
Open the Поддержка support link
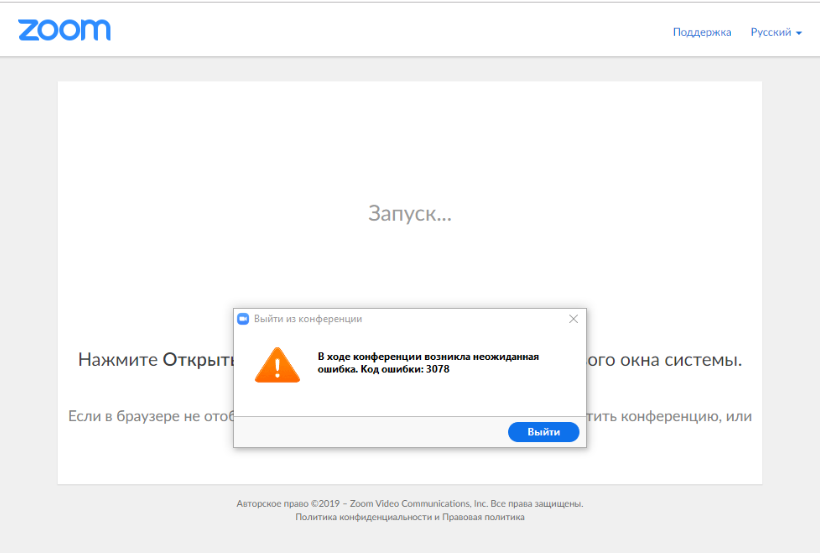point(702,32)
